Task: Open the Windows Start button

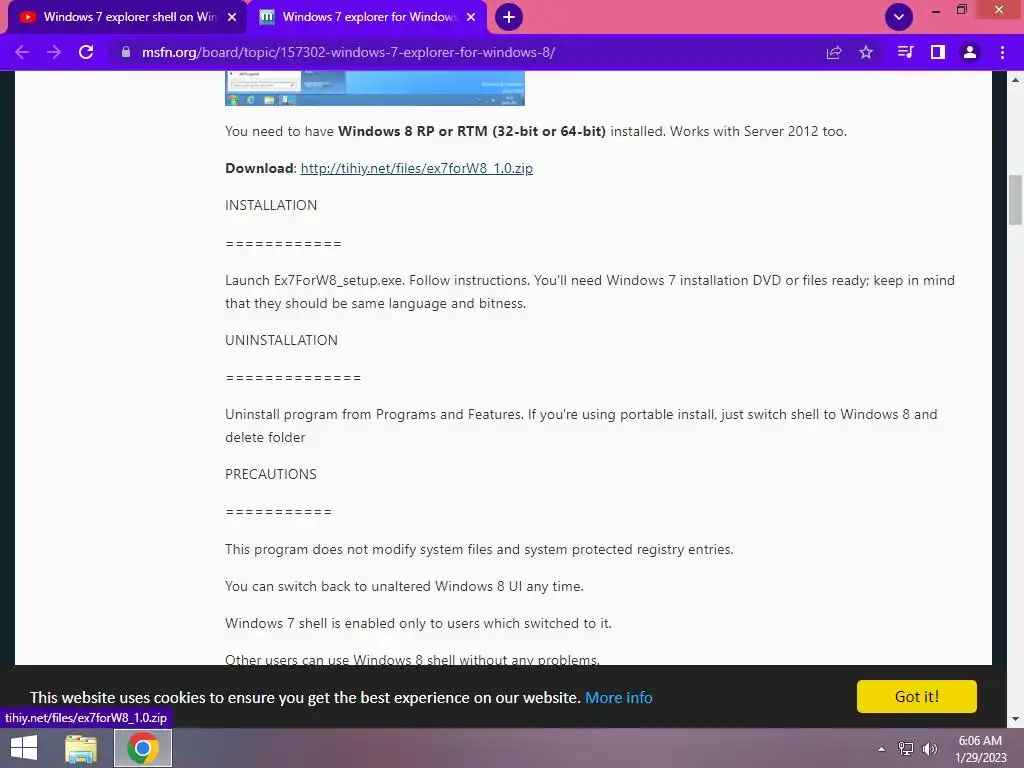Action: (24, 748)
